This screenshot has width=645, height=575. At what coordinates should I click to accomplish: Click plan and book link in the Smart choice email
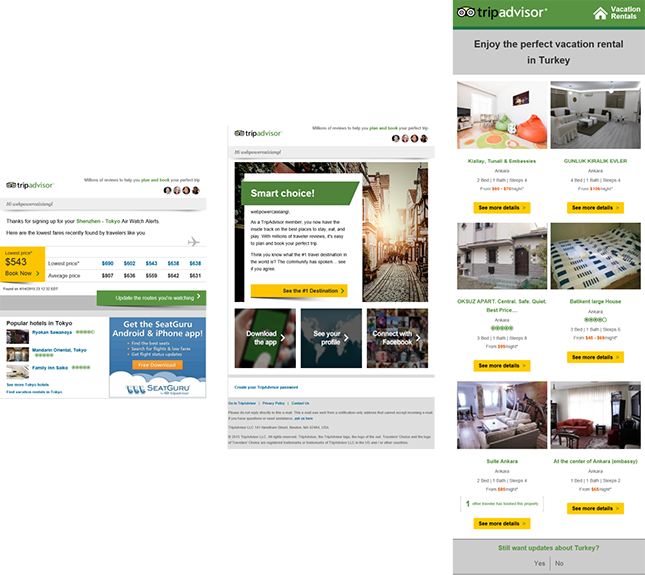tap(383, 128)
